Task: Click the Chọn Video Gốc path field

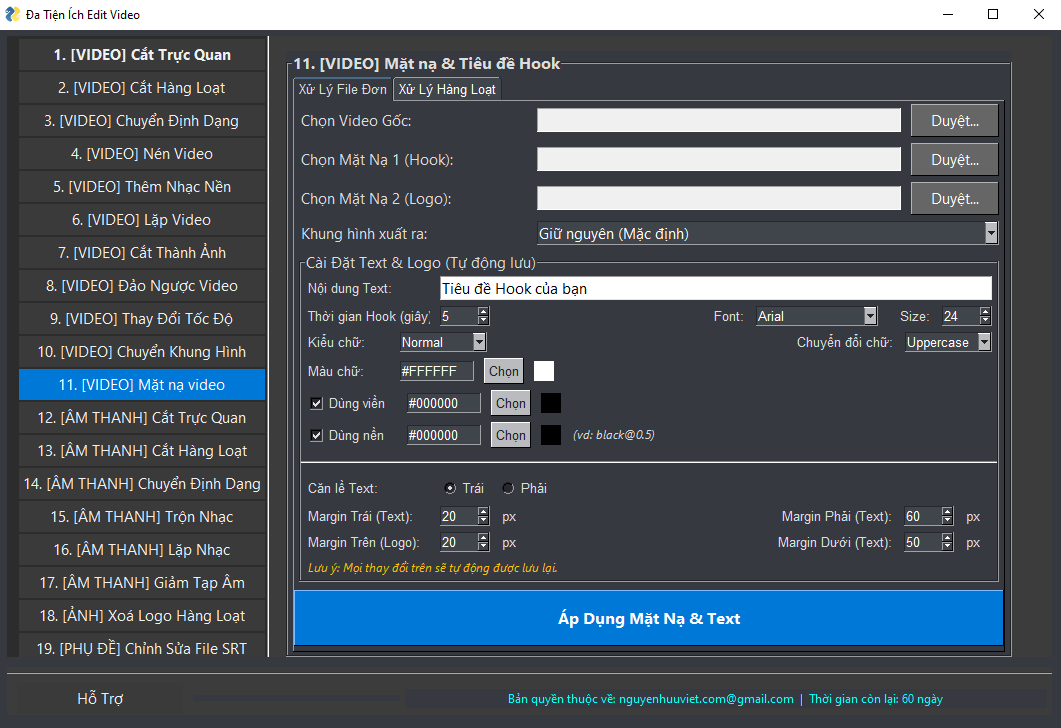Action: pyautogui.click(x=719, y=120)
